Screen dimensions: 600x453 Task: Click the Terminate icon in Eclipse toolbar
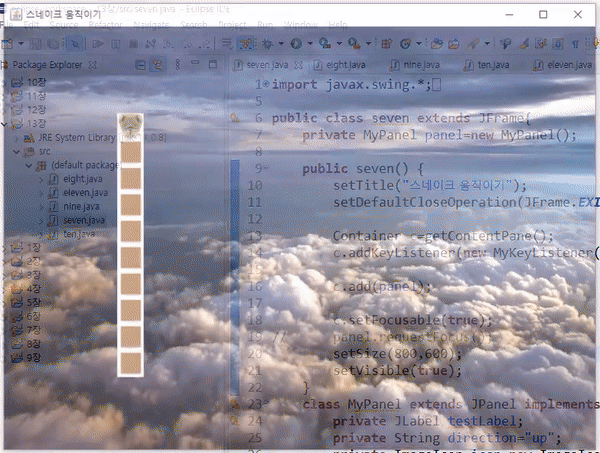(x=133, y=44)
